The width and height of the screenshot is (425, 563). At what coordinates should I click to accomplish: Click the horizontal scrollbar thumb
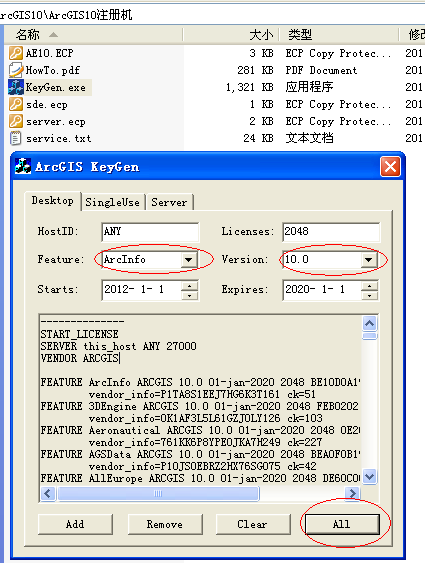158,493
